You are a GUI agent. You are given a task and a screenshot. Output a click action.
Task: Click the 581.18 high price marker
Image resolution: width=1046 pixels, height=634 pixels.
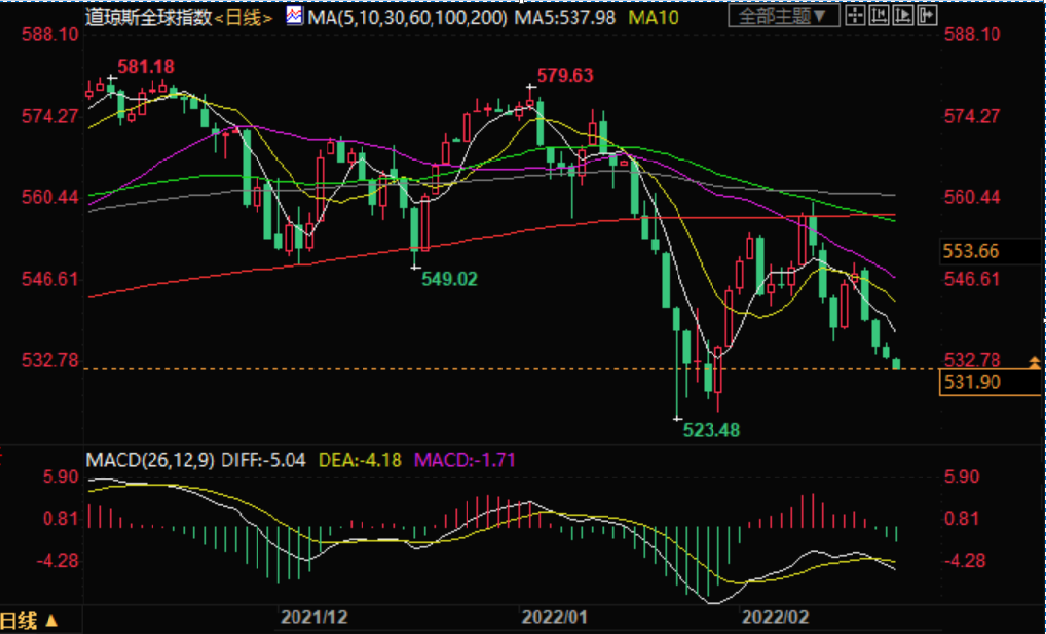[146, 67]
